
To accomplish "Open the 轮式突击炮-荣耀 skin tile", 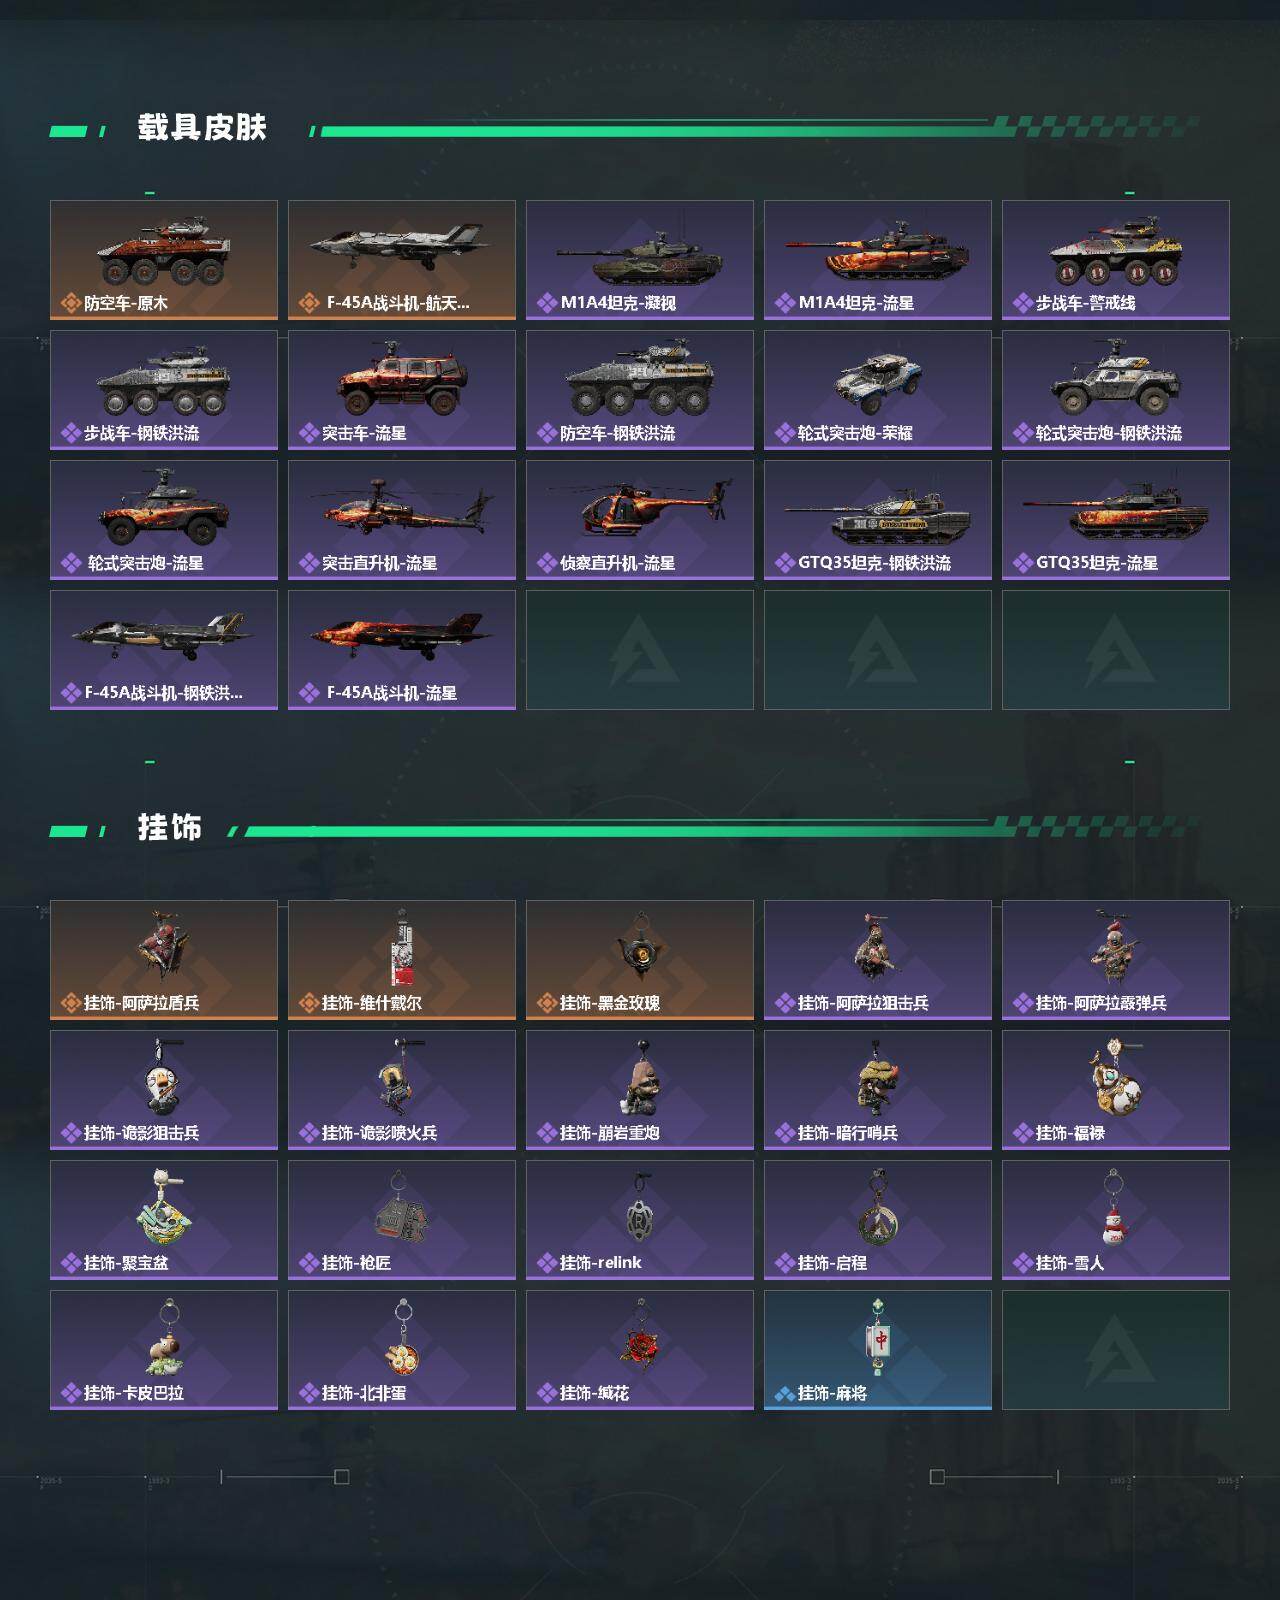I will click(x=878, y=390).
